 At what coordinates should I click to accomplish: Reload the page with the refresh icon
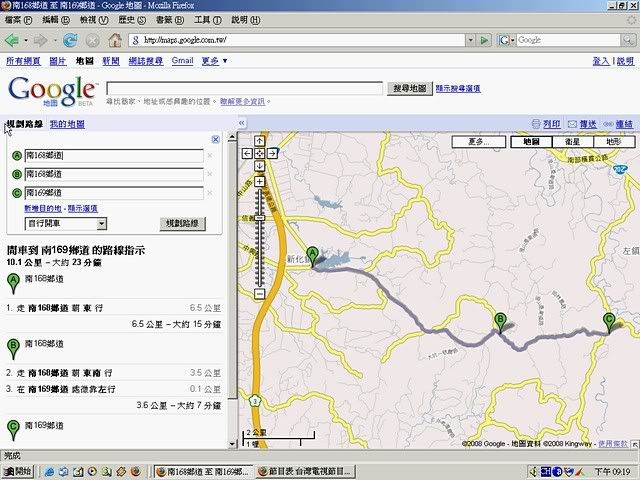click(x=71, y=40)
